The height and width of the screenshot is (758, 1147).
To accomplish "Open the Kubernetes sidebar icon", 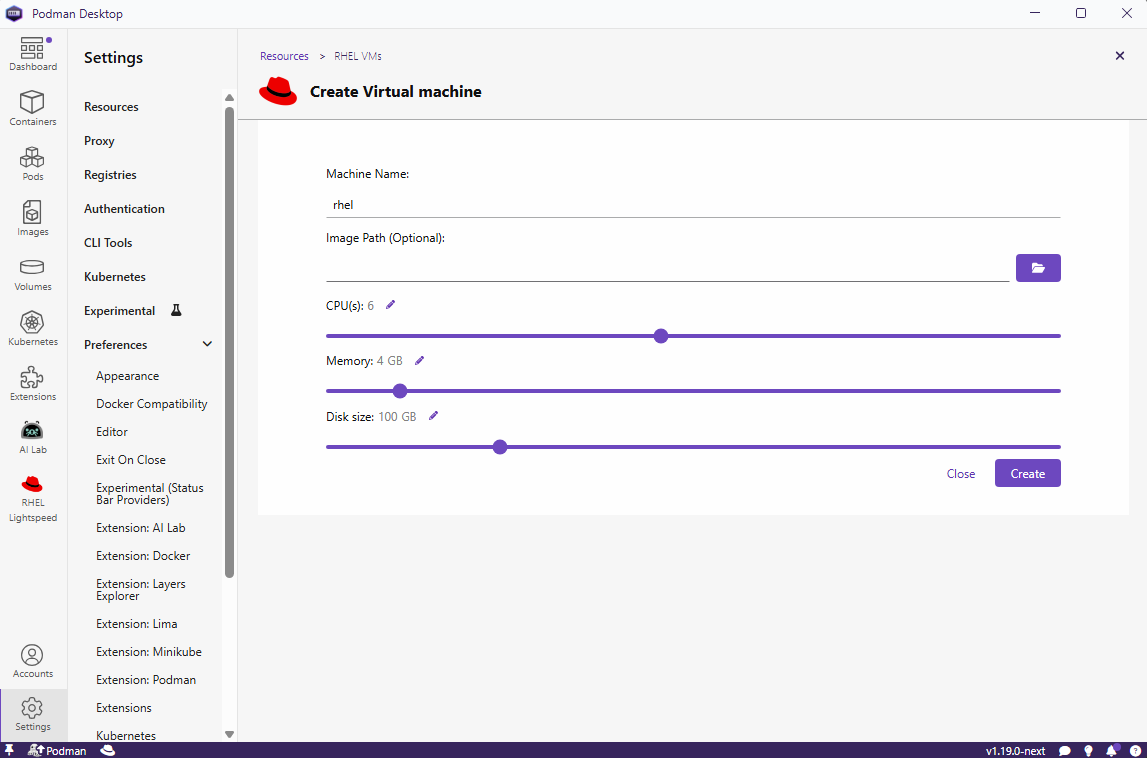I will 33,327.
